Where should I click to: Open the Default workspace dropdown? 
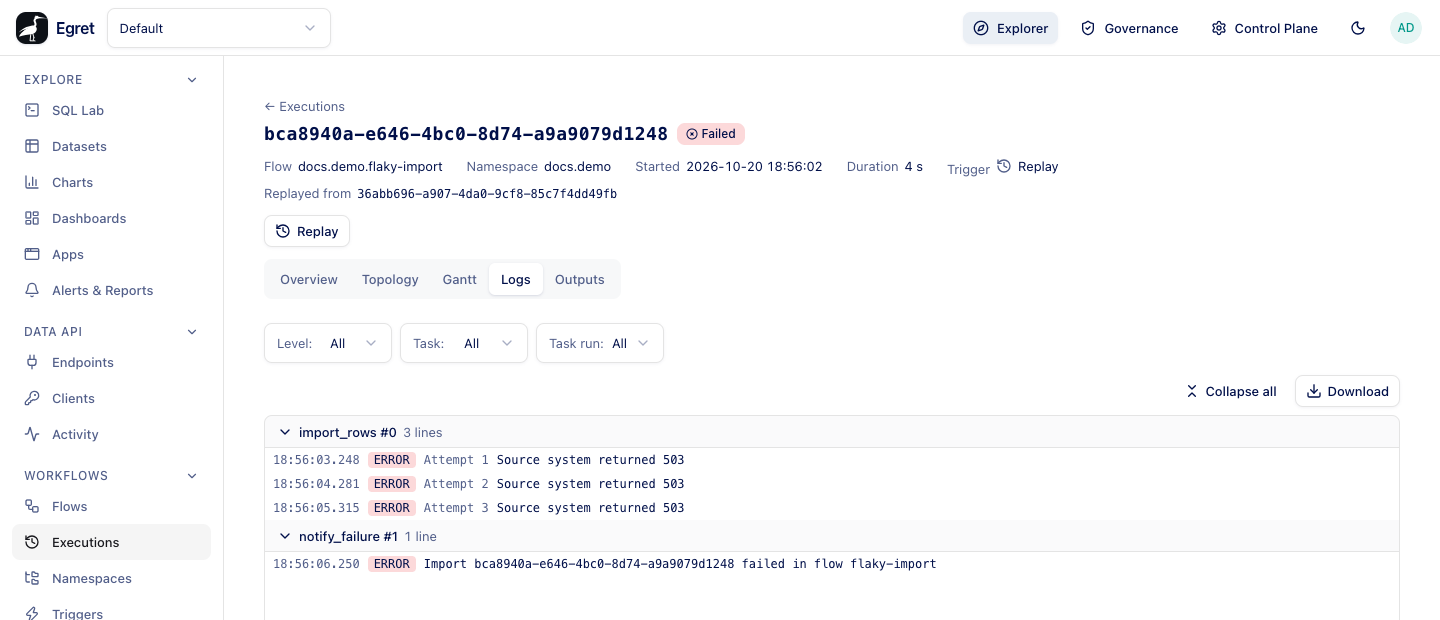[219, 28]
